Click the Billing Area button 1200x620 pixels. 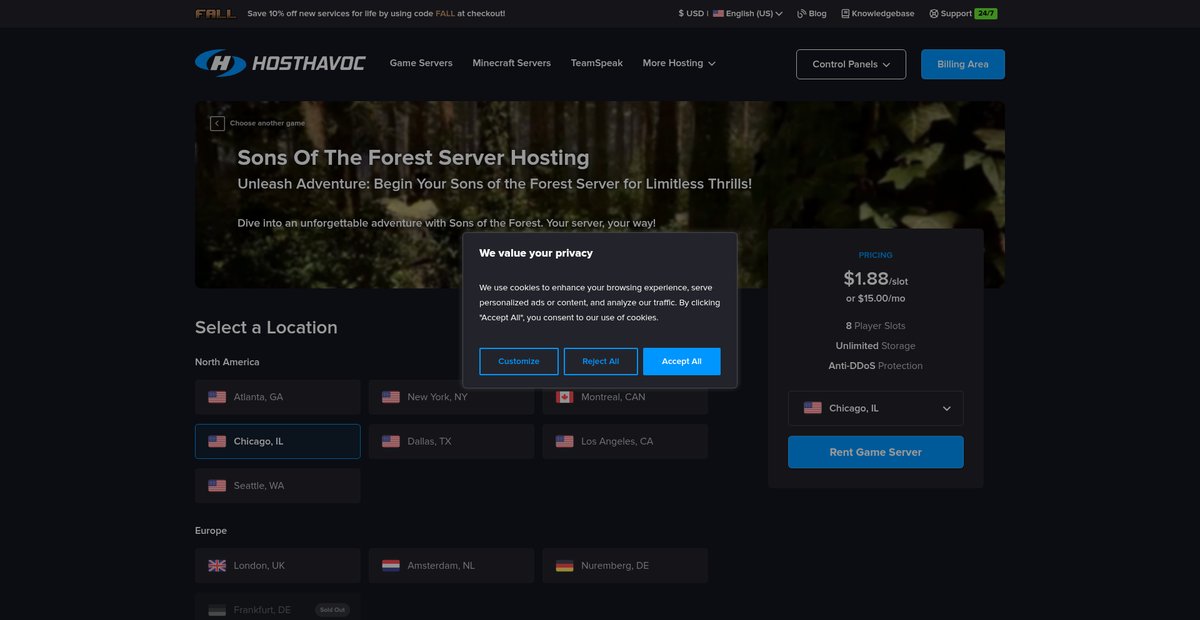click(963, 64)
